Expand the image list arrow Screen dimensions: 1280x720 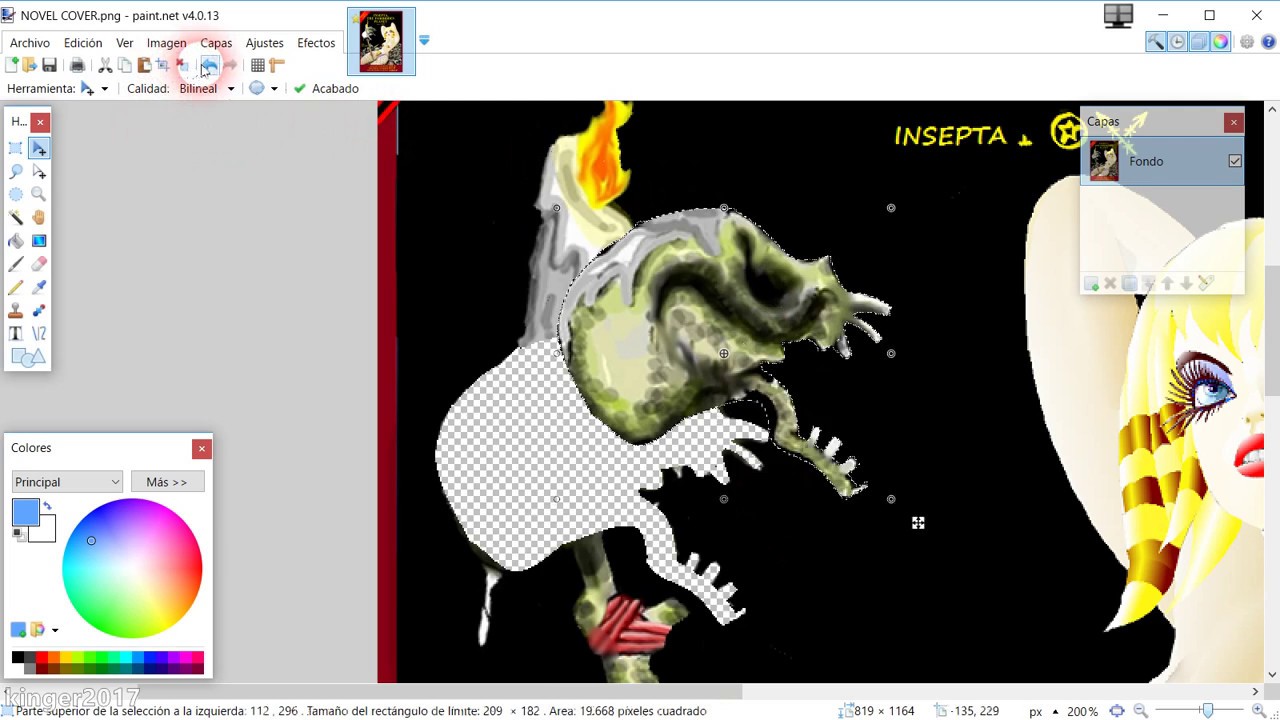tap(424, 41)
